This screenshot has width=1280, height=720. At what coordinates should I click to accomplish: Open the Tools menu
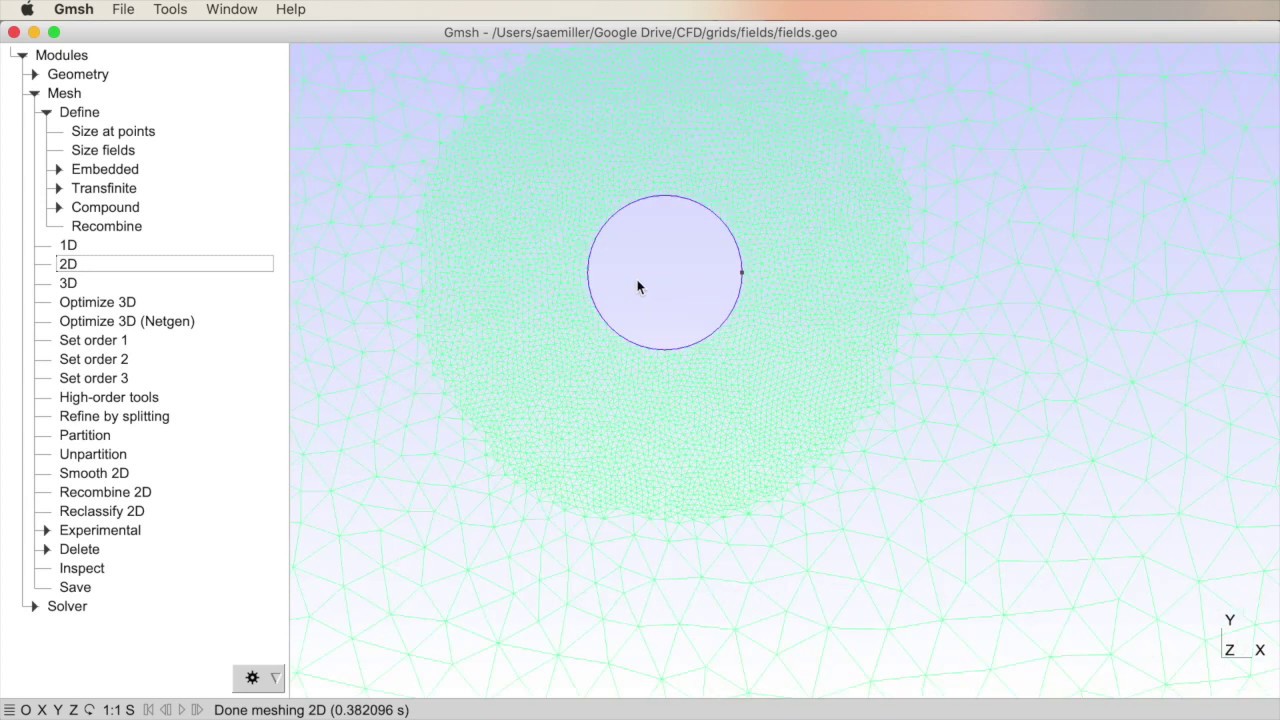pos(170,9)
